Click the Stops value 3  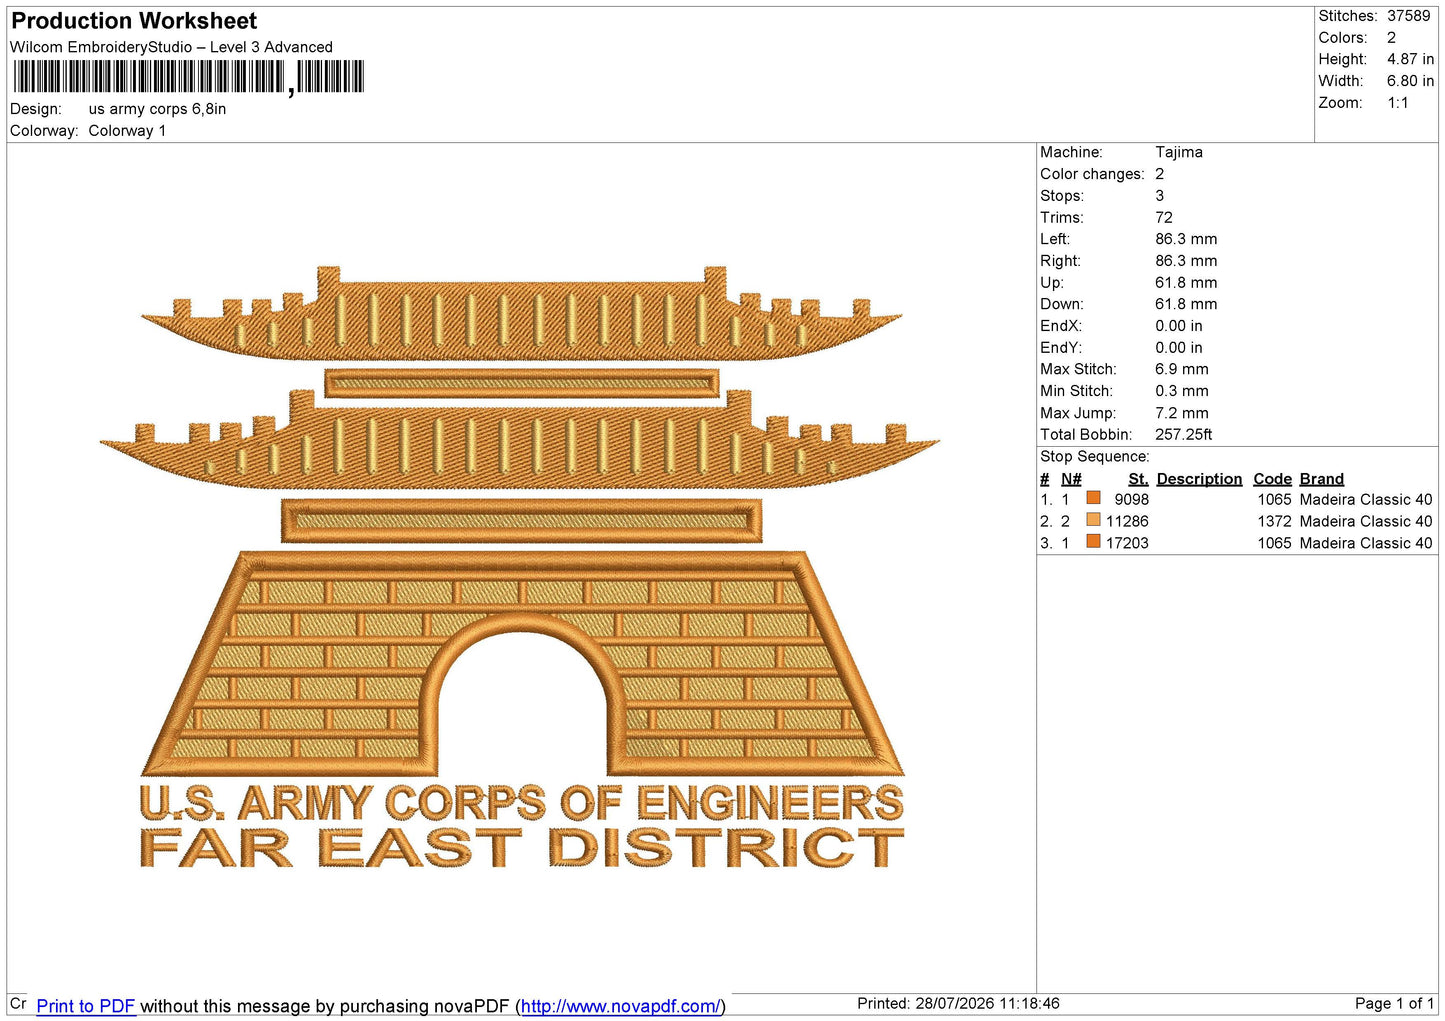click(1160, 196)
